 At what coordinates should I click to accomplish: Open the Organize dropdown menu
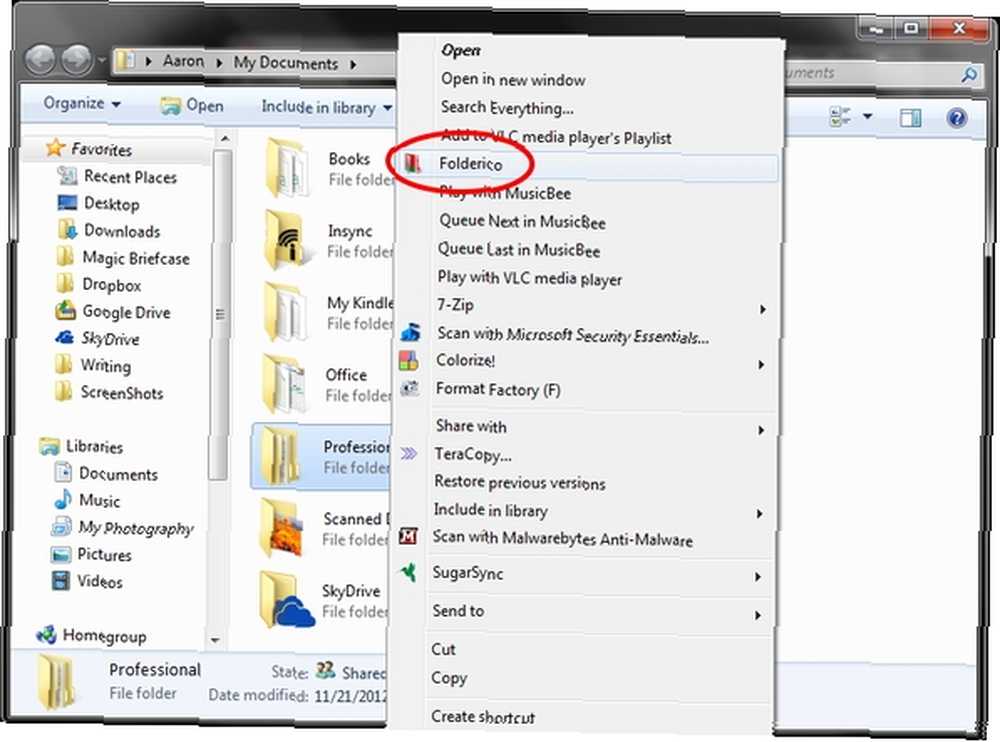pos(82,103)
